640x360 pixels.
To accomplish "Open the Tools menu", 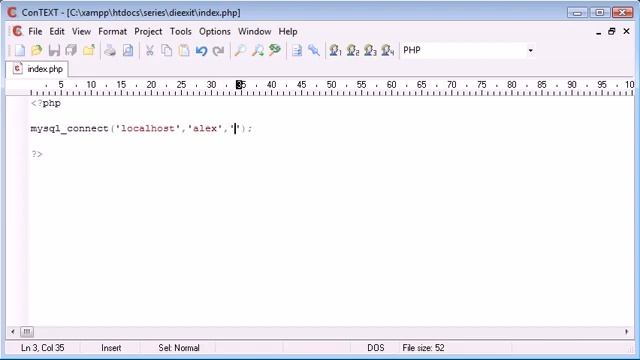I will coord(180,31).
